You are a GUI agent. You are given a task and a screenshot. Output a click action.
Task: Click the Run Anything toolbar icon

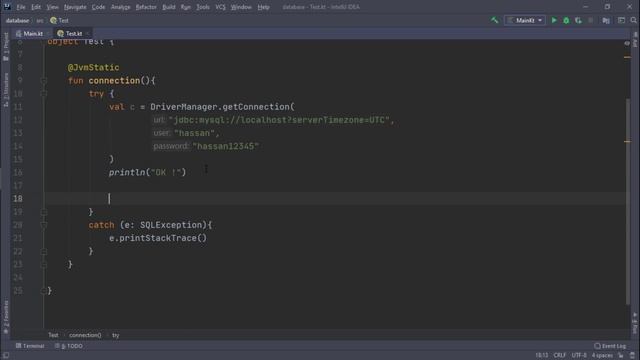click(621, 20)
